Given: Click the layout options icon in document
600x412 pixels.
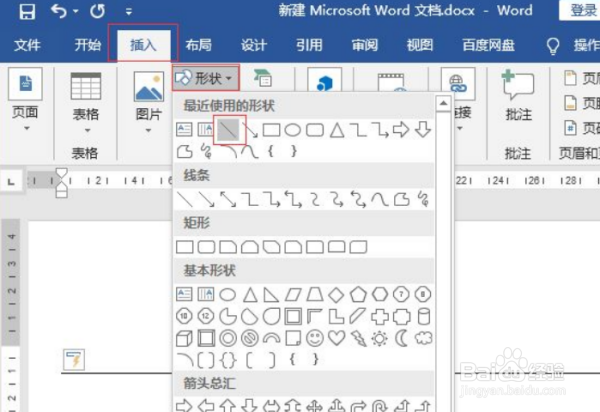Looking at the screenshot, I should (x=74, y=359).
